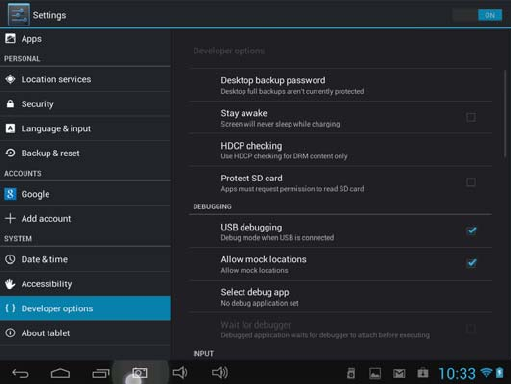Open Accessibility settings
The image size is (511, 384).
point(85,284)
